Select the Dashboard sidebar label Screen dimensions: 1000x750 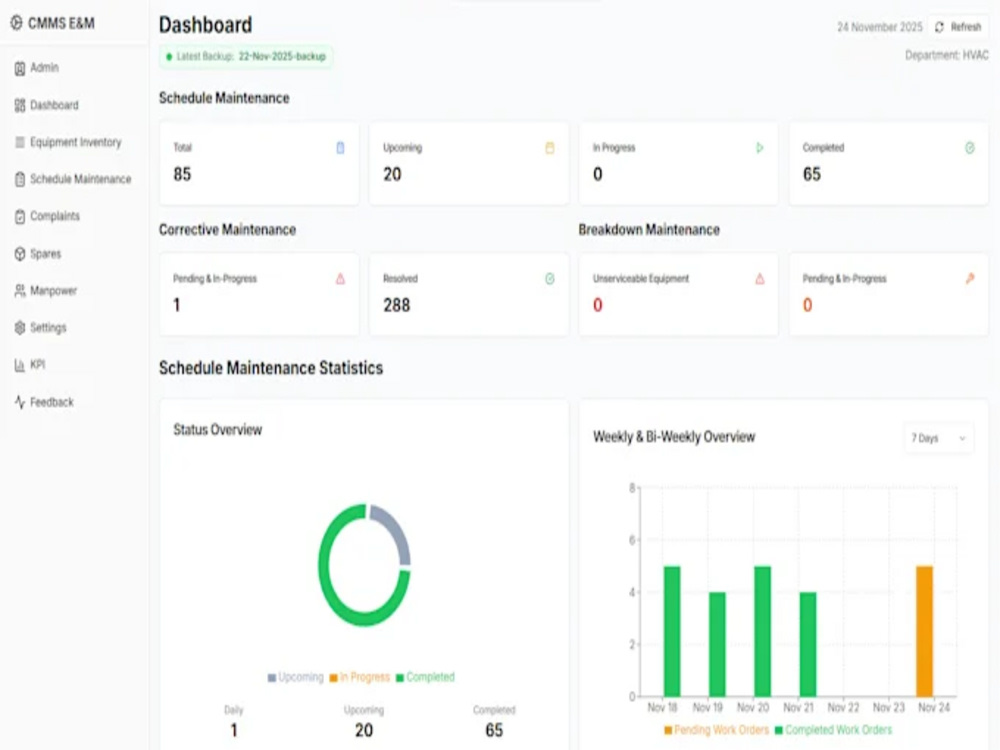(x=54, y=105)
